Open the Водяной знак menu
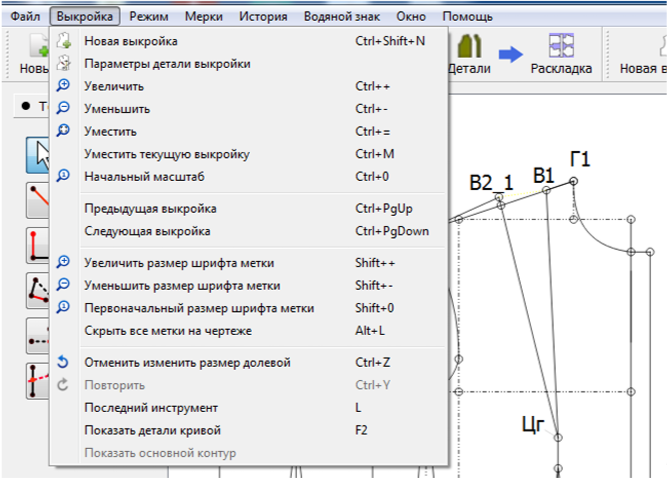The image size is (667, 480). coord(342,17)
